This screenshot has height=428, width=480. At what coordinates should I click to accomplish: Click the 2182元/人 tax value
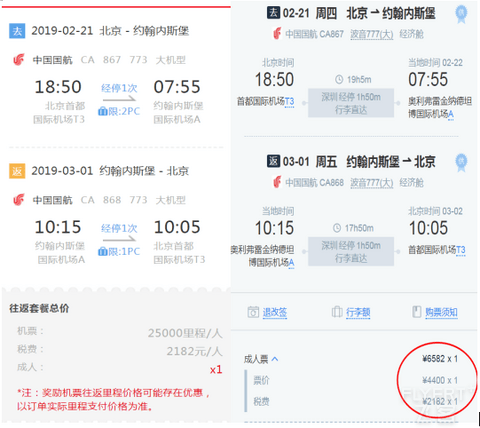[194, 351]
